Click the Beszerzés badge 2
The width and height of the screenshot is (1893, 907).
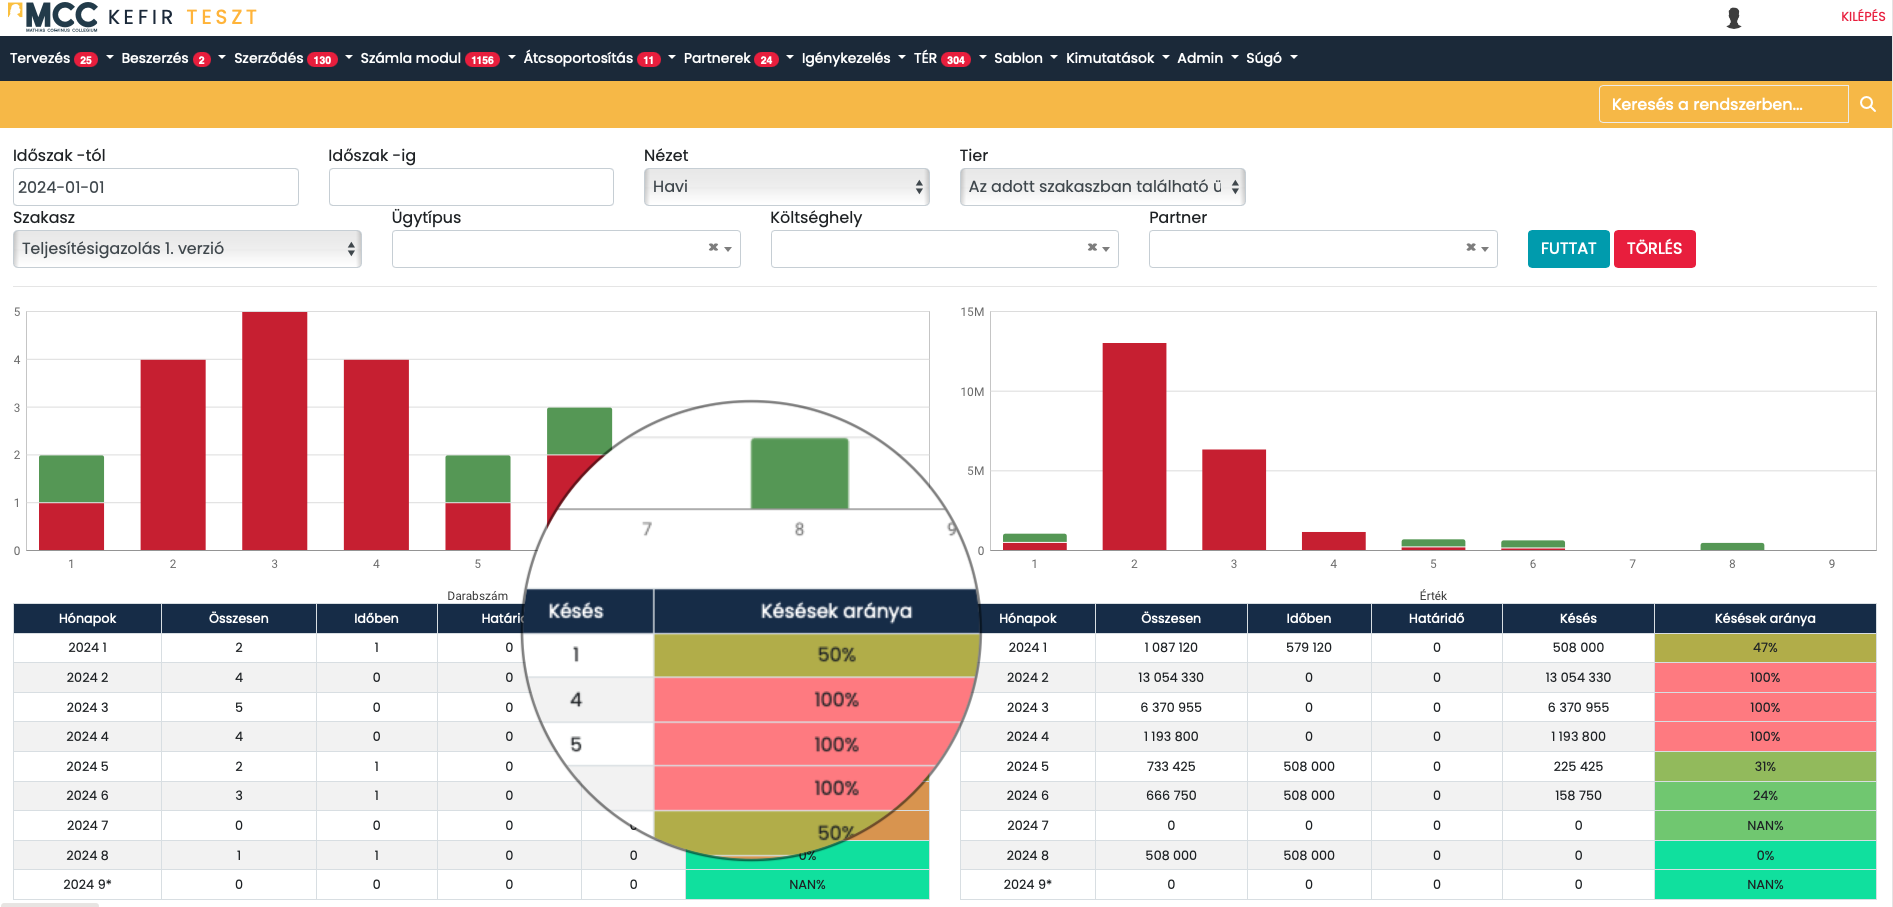tap(202, 60)
